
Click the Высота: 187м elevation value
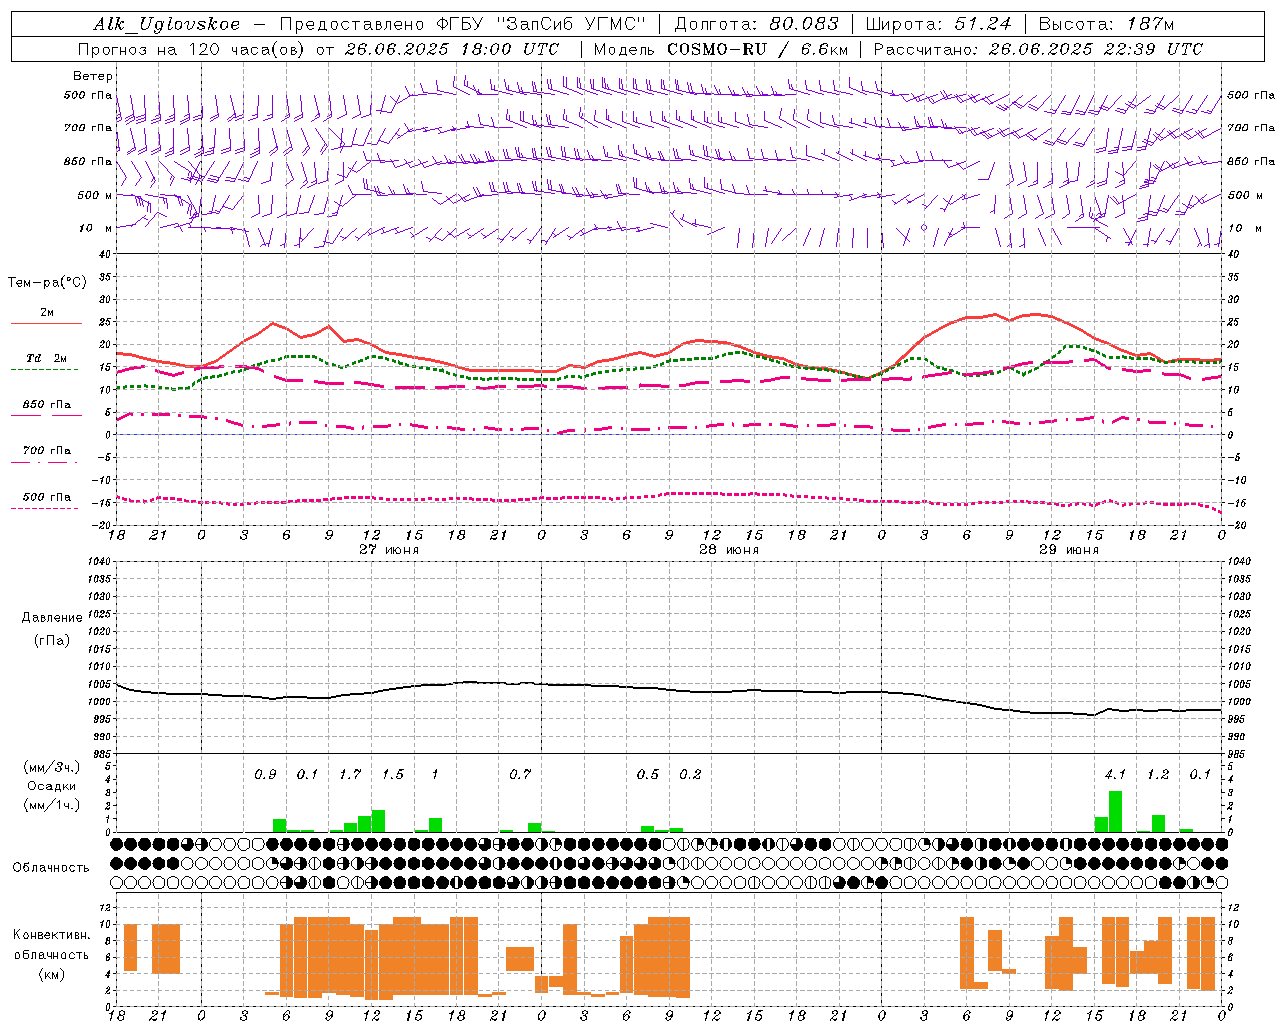(x=1106, y=24)
